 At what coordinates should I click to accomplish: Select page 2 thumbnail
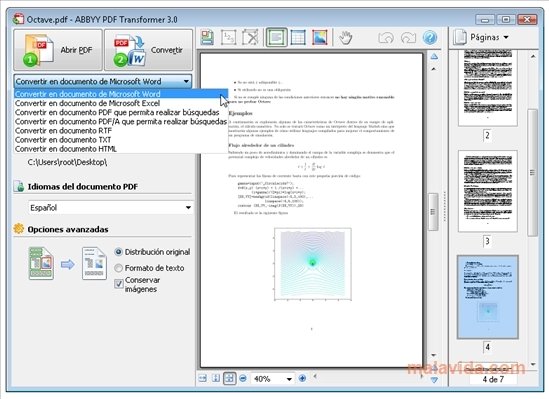487,88
